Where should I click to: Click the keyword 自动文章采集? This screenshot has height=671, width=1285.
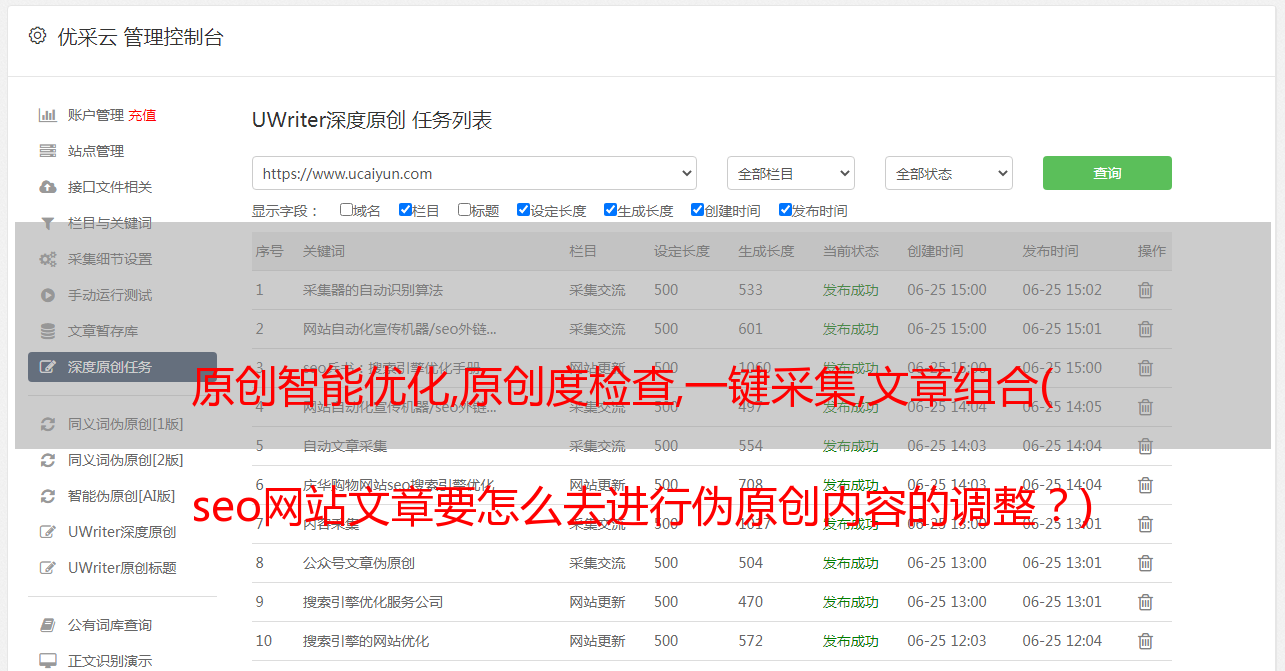(x=345, y=446)
